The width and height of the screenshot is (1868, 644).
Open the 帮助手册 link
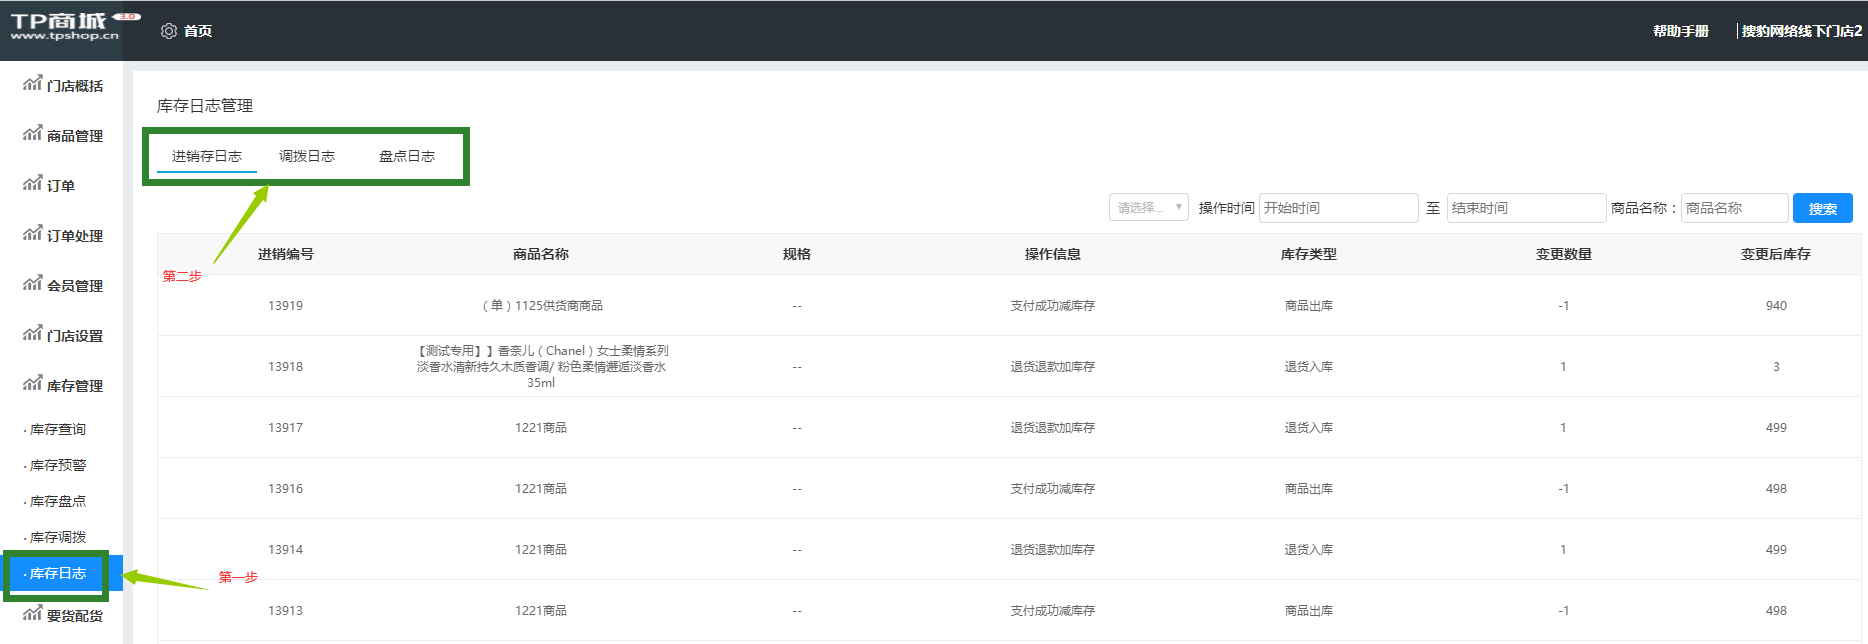tap(1680, 31)
